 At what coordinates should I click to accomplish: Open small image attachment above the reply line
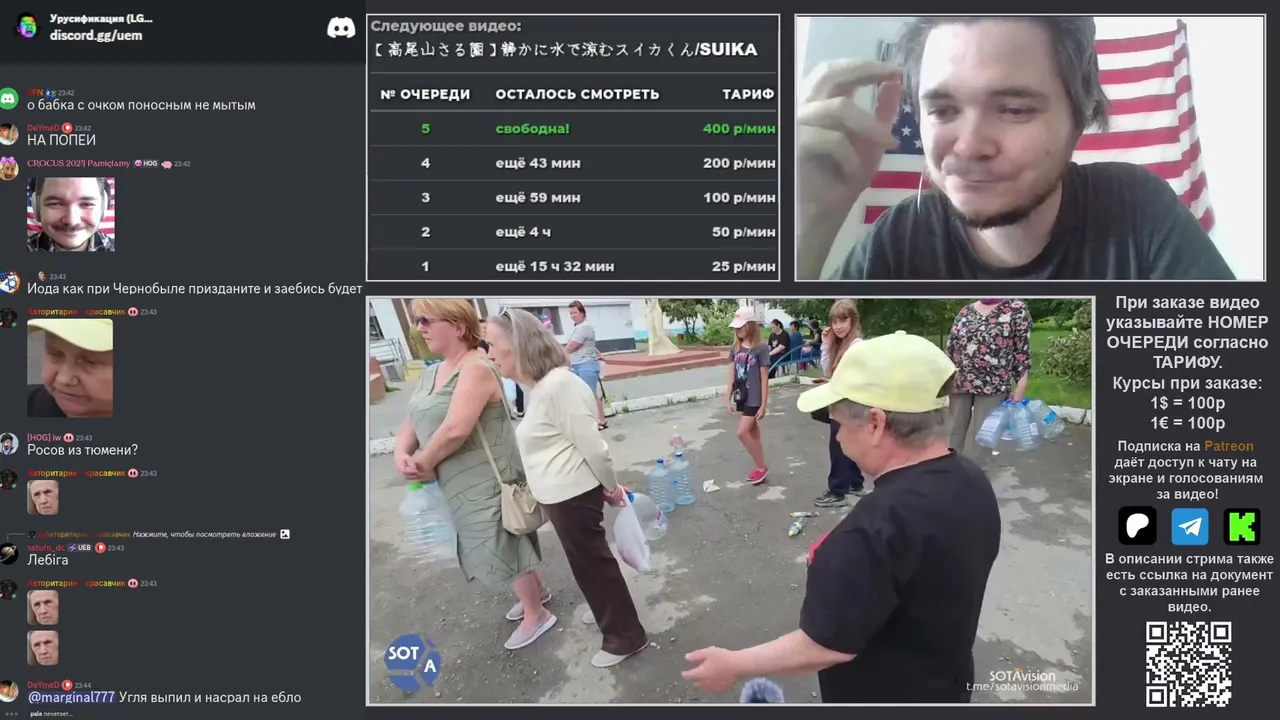(x=42, y=497)
